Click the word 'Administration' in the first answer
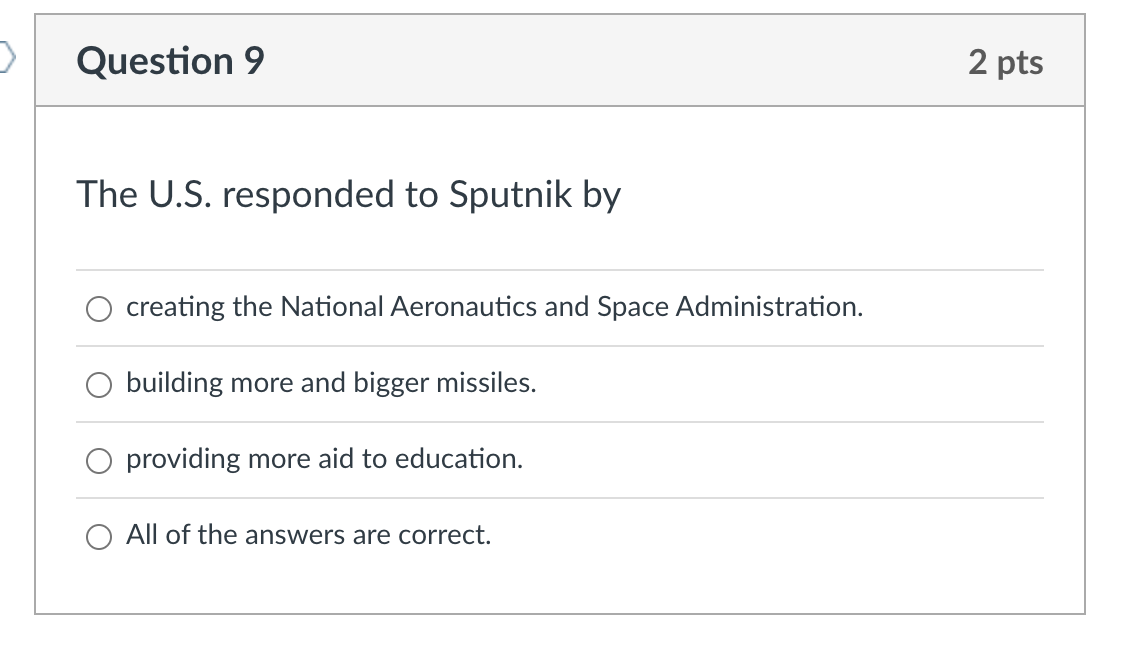 pos(769,307)
